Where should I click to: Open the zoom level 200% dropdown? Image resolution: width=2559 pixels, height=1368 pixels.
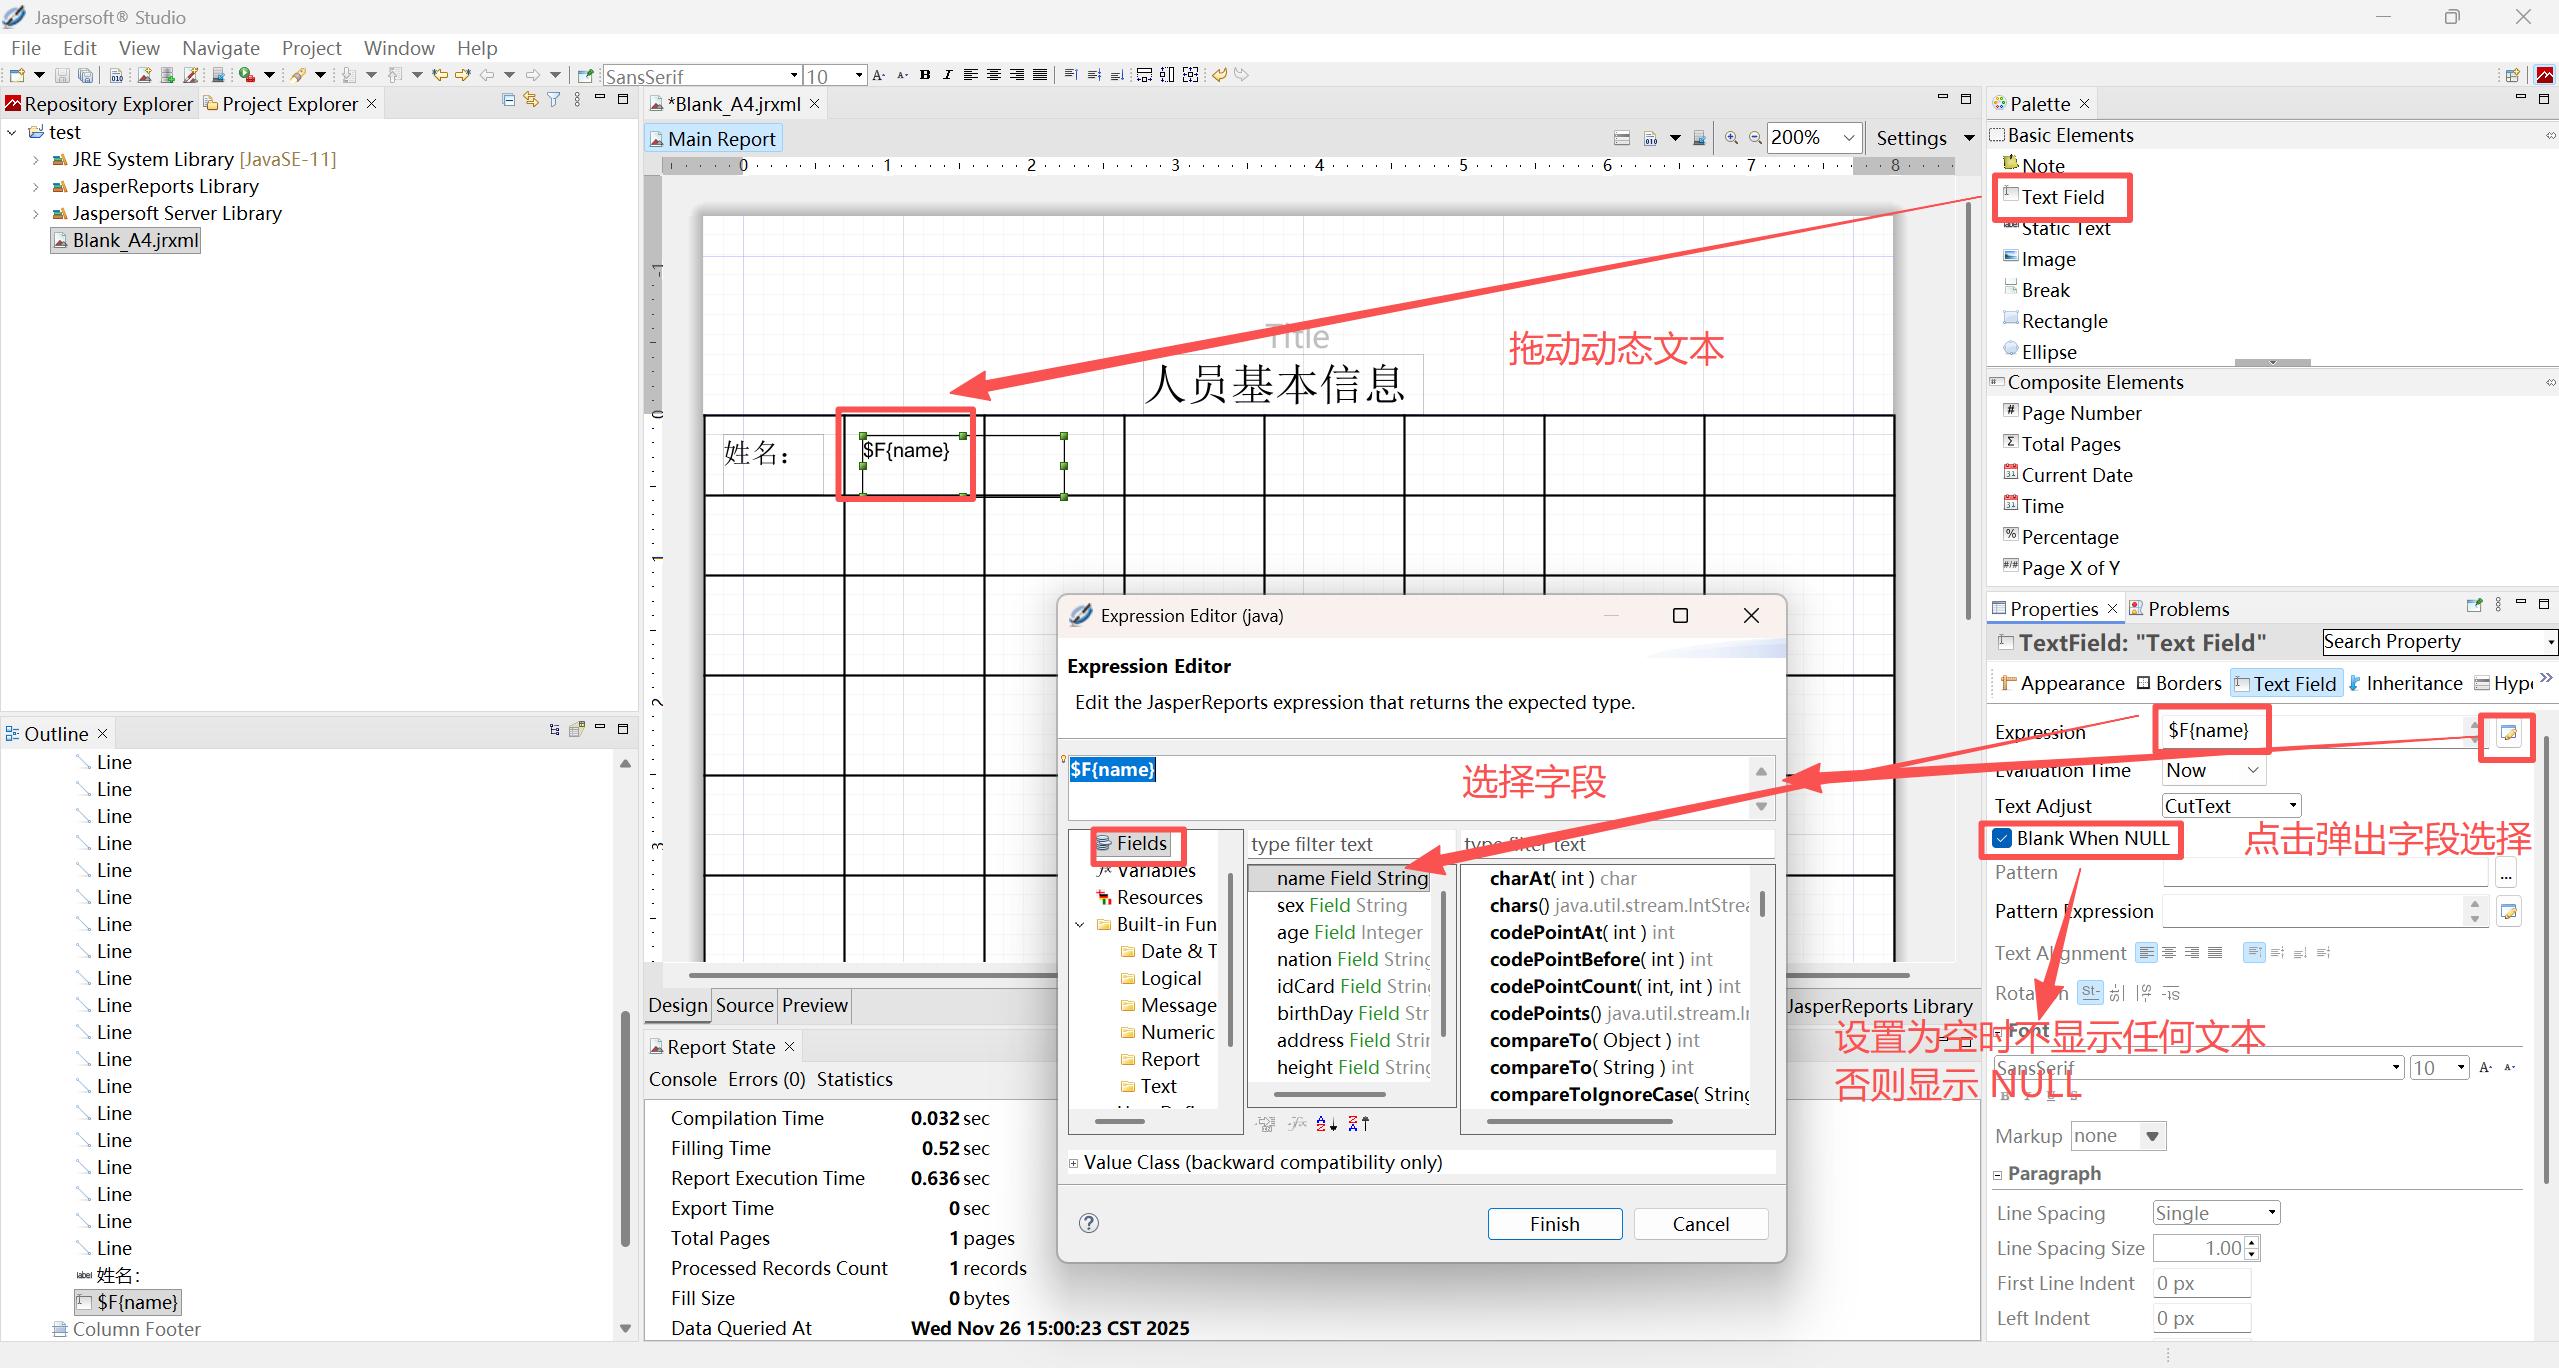click(x=1848, y=138)
